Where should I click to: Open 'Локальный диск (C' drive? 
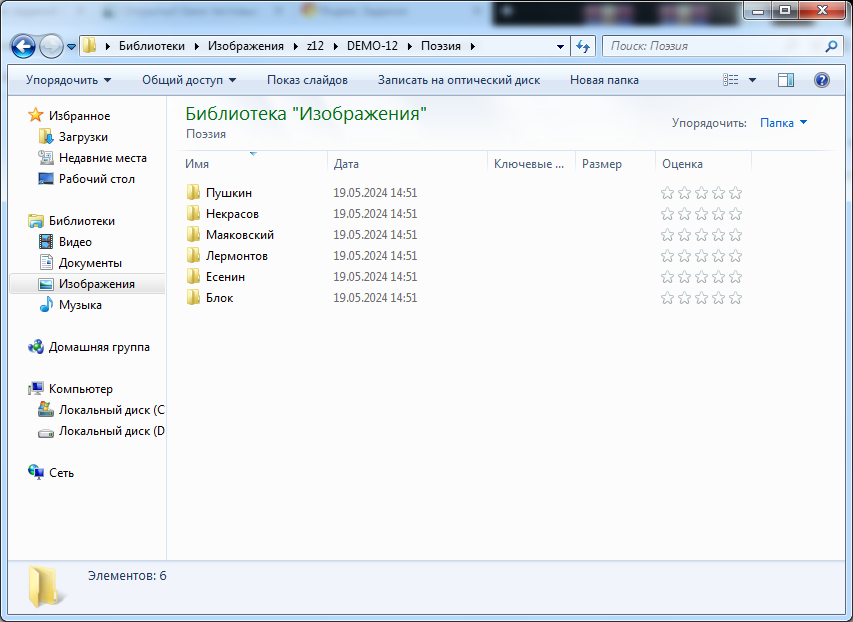point(112,410)
